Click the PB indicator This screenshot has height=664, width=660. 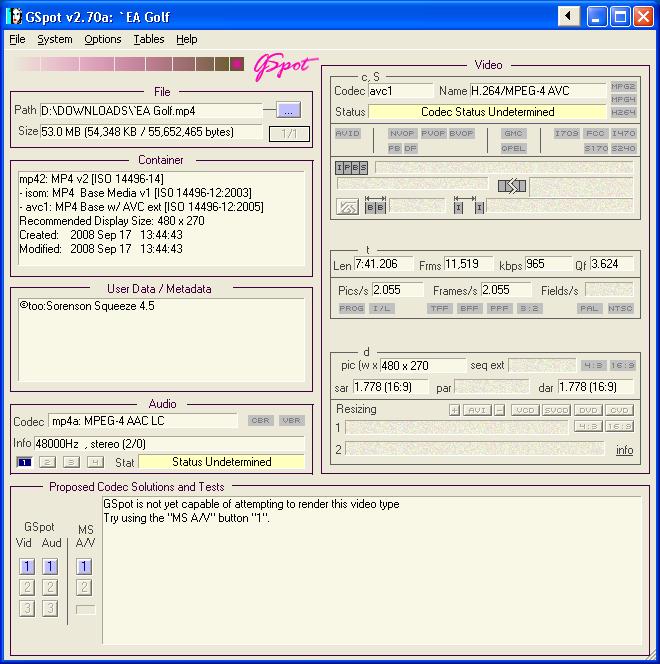coord(394,148)
